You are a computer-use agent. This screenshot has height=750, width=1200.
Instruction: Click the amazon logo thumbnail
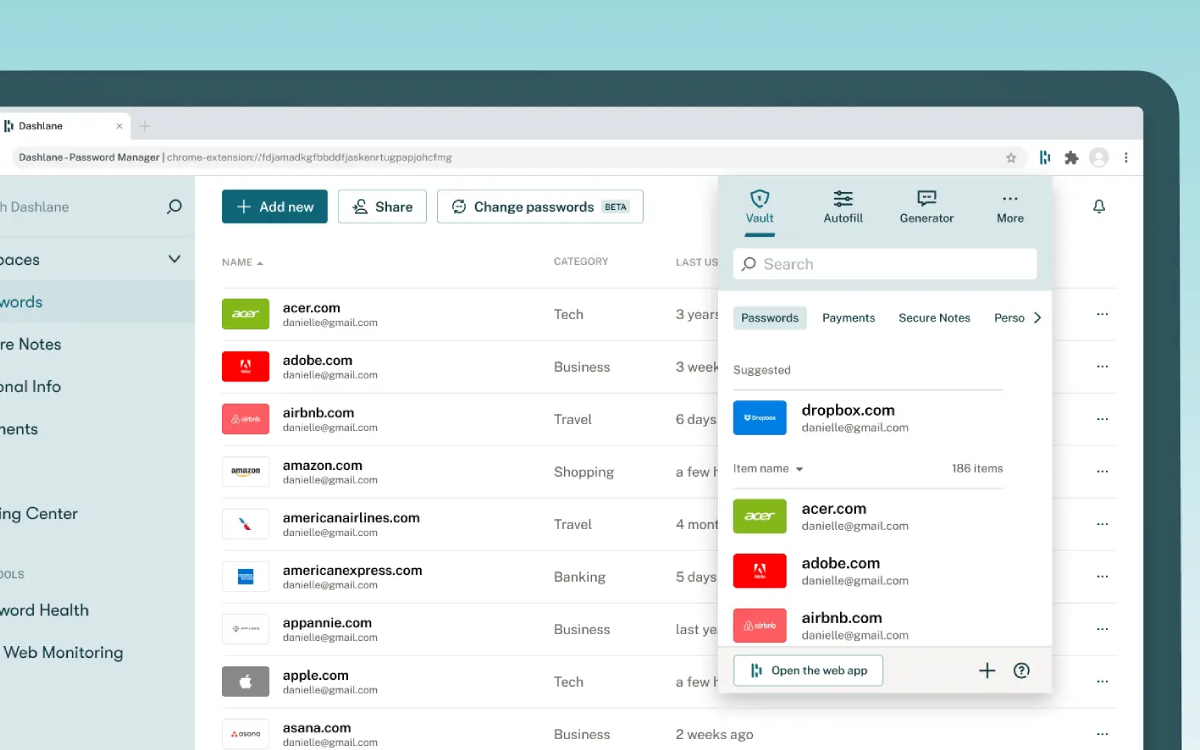click(245, 471)
